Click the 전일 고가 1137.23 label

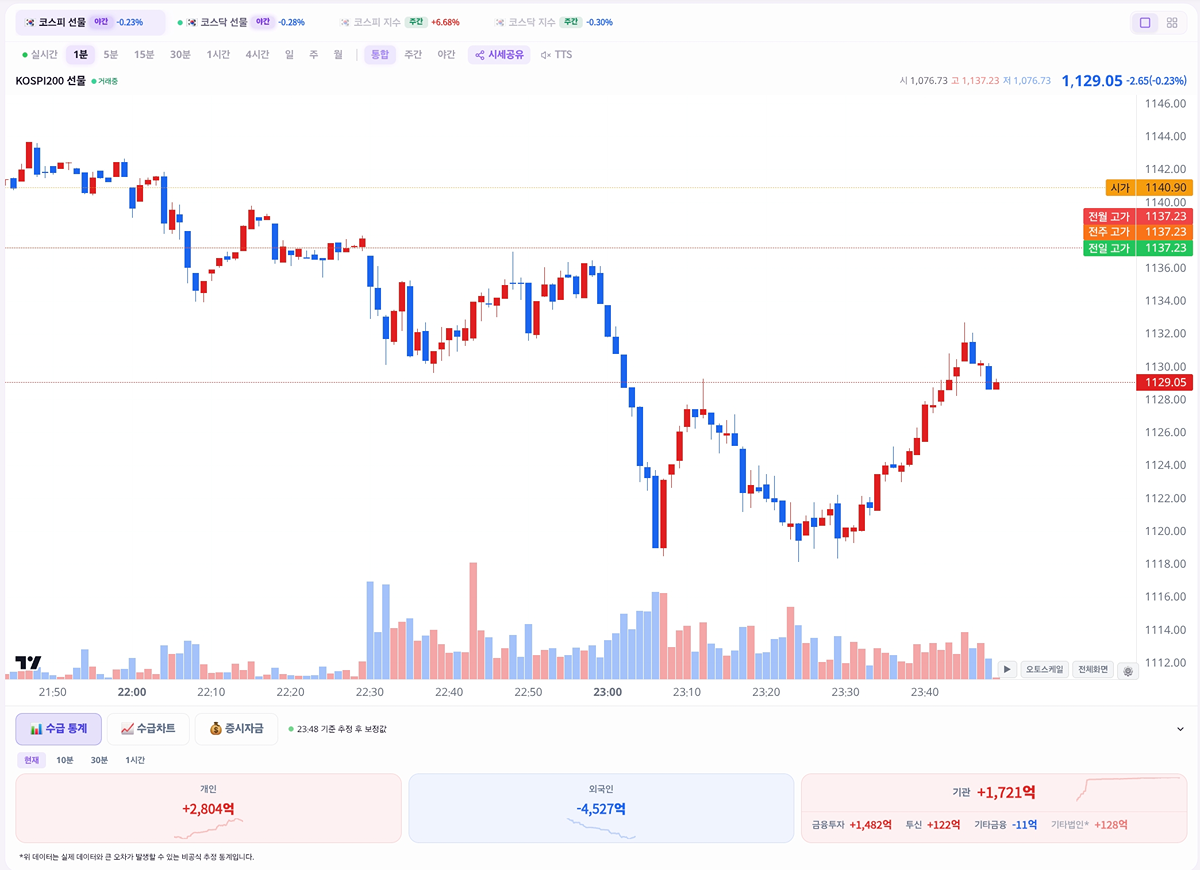click(1138, 248)
